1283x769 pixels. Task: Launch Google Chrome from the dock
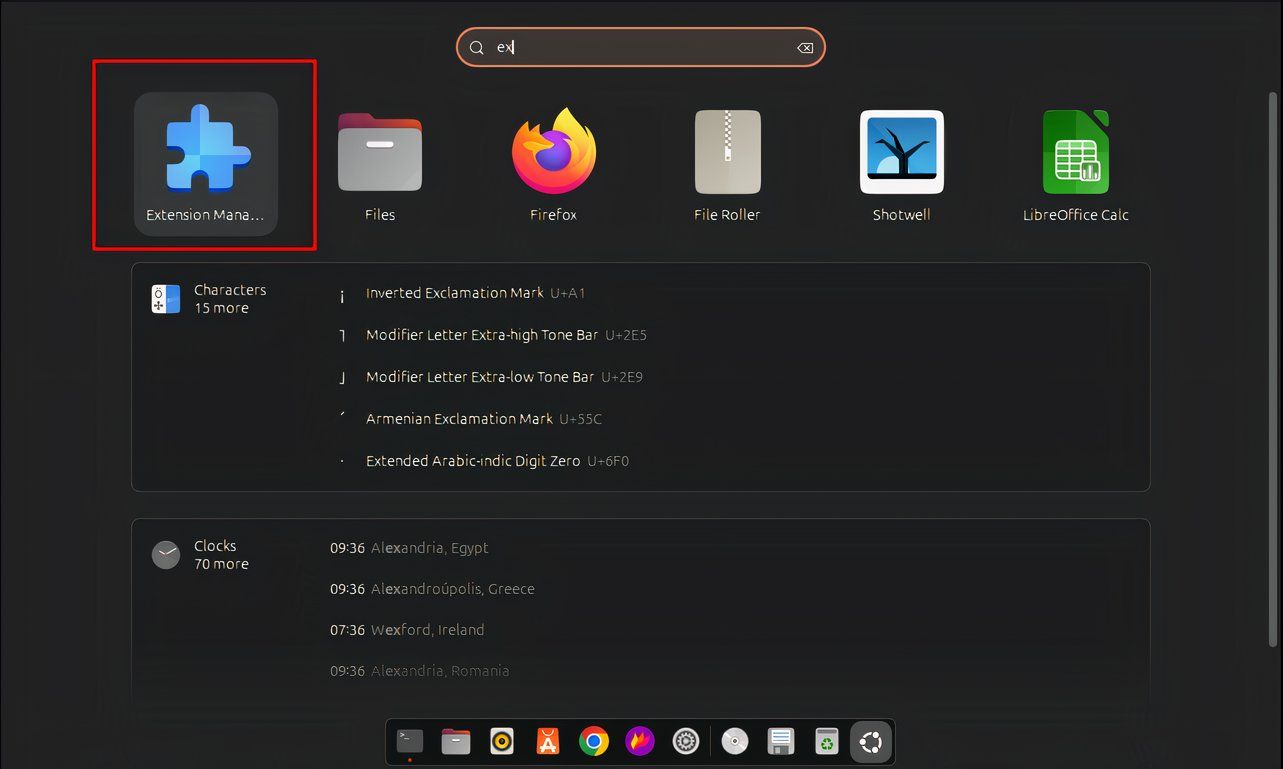(593, 741)
